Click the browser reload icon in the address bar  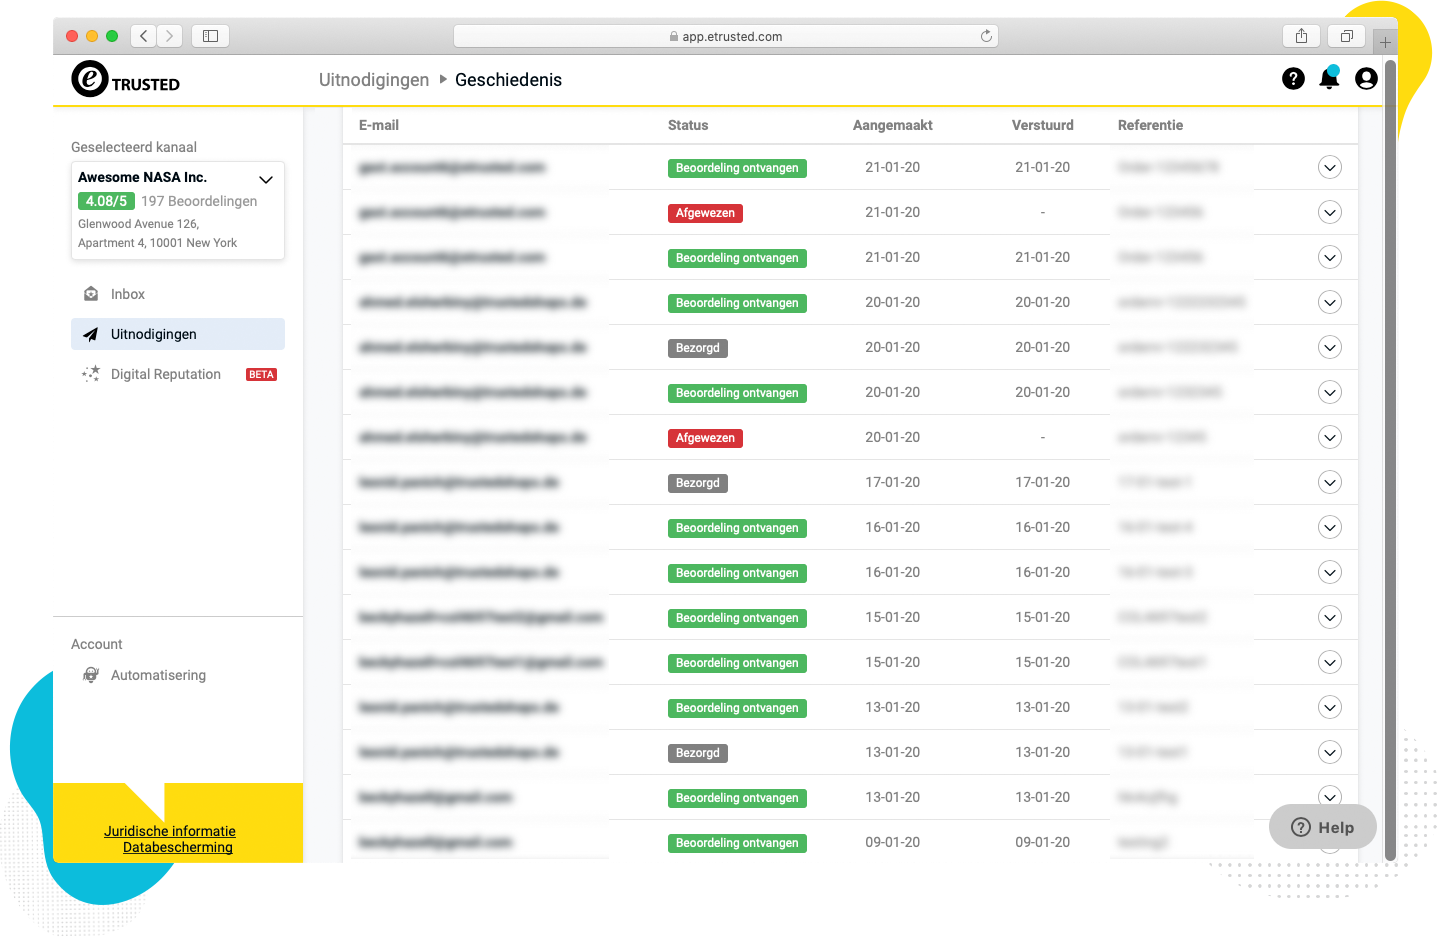coord(986,36)
